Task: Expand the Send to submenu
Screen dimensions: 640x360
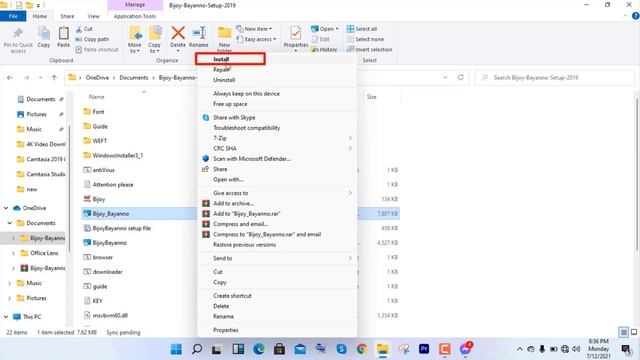Action: (277, 258)
